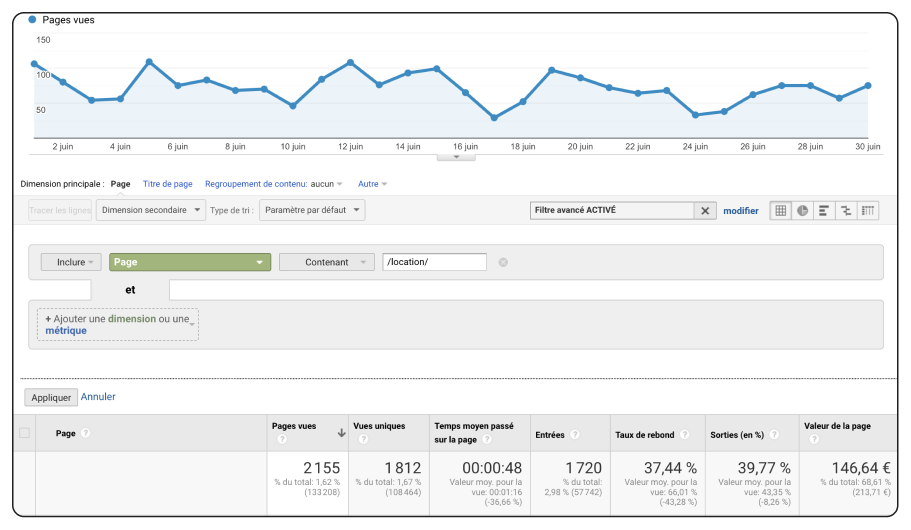Focus Filtre avancé ACTIVÉ search box

pyautogui.click(x=612, y=210)
